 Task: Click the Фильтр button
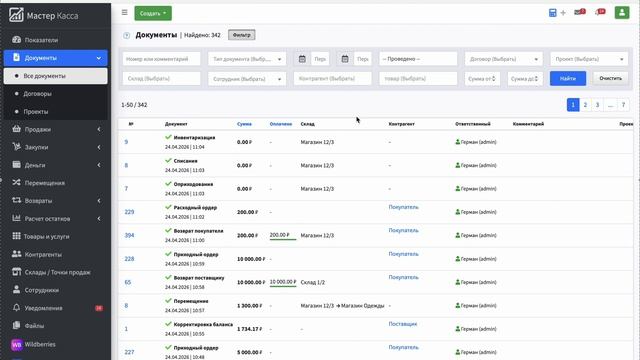(x=242, y=35)
